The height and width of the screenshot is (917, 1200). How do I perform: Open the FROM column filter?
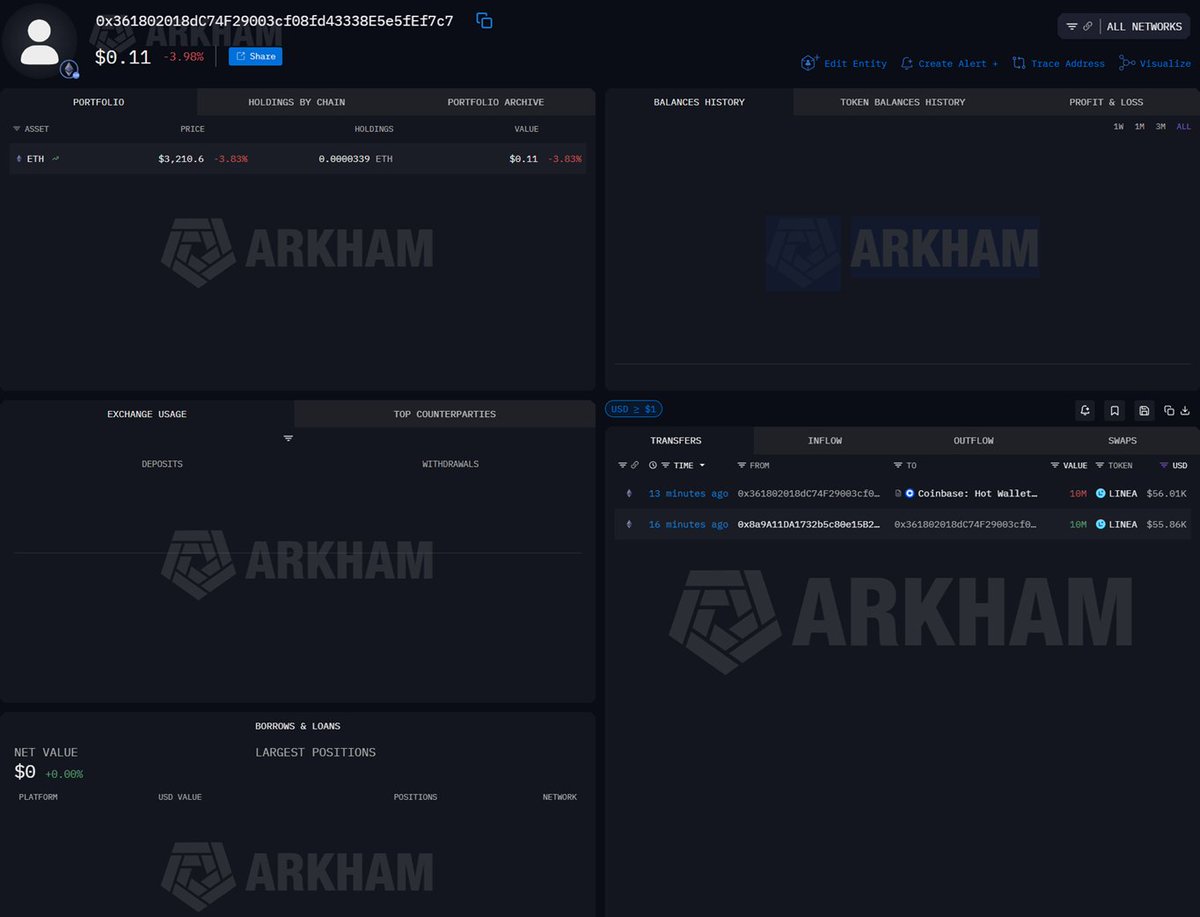(742, 465)
